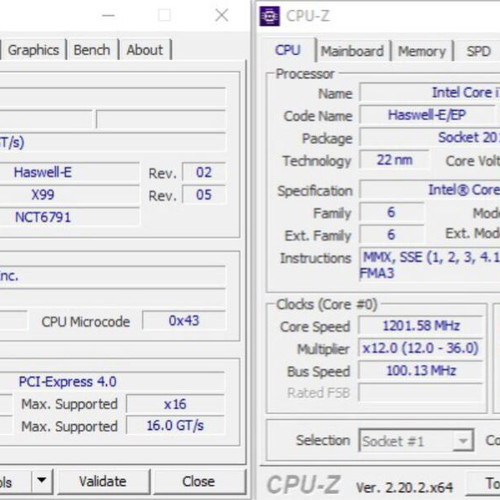Open the About tab

(145, 50)
